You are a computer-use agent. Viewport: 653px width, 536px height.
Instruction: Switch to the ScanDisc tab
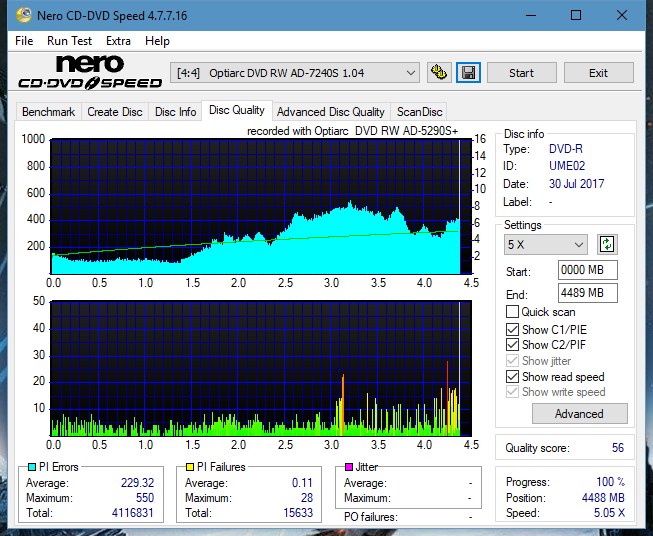click(x=419, y=112)
